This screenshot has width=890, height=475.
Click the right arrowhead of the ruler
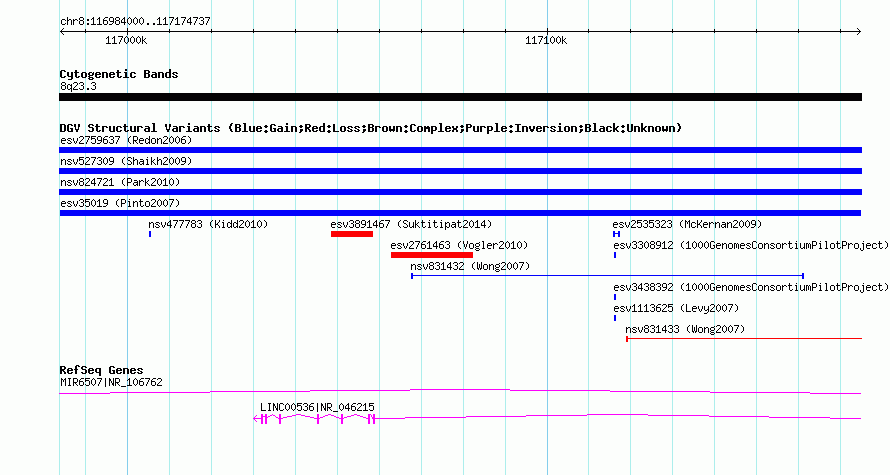pos(859,32)
